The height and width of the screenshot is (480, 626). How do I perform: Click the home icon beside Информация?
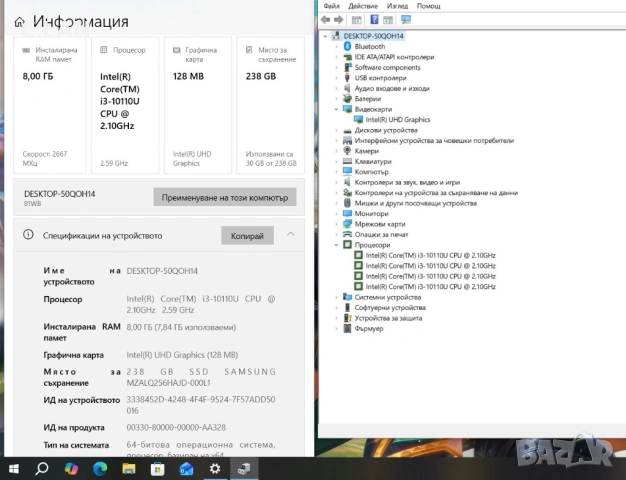pyautogui.click(x=20, y=22)
